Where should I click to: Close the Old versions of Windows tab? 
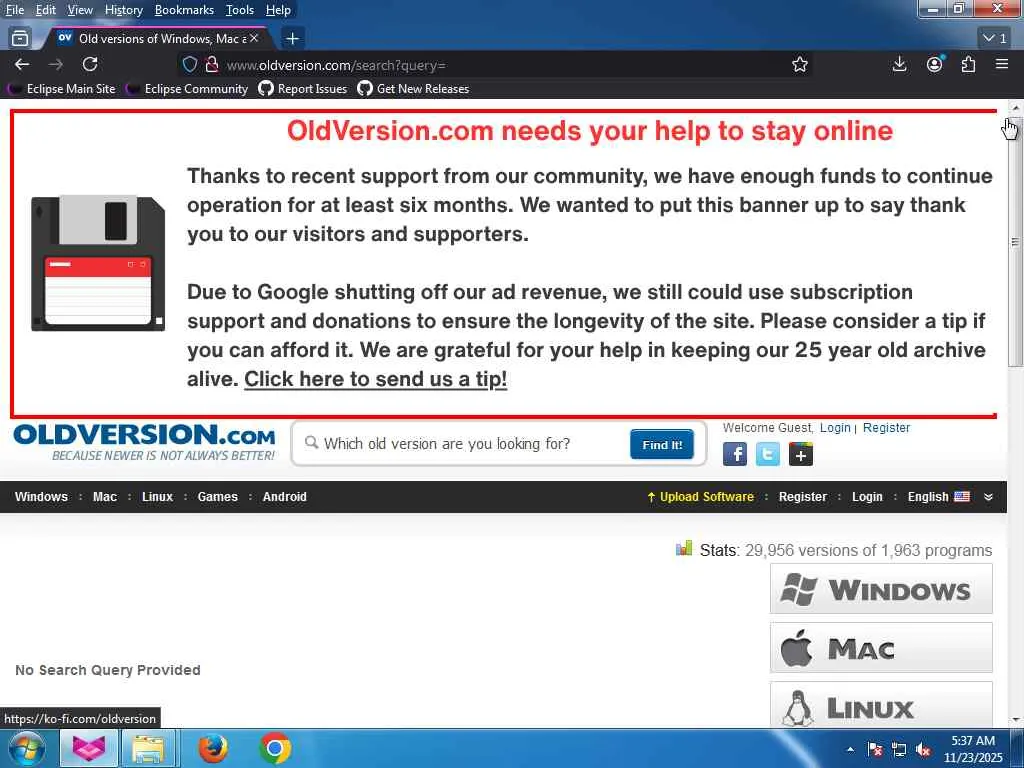click(254, 39)
